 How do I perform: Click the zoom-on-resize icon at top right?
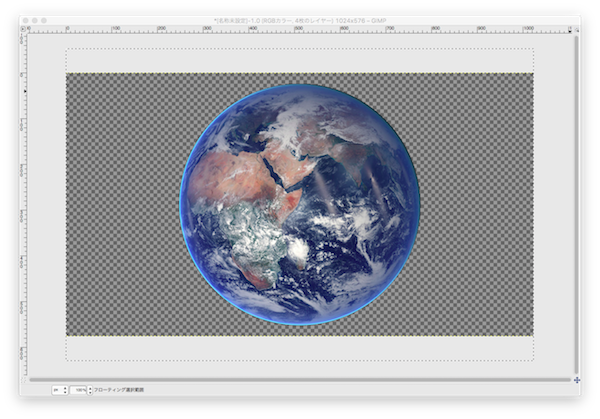pos(577,29)
